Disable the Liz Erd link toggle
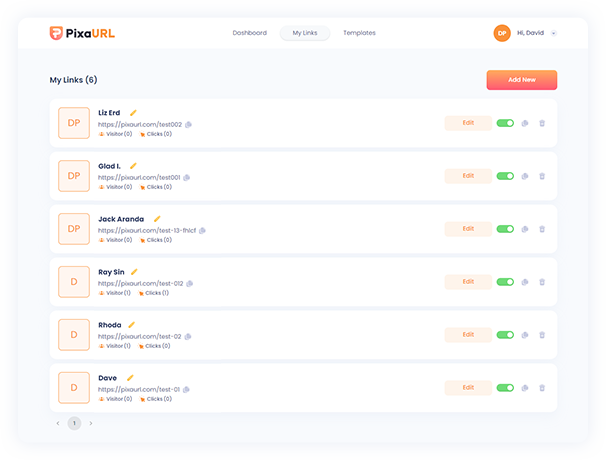 point(505,123)
